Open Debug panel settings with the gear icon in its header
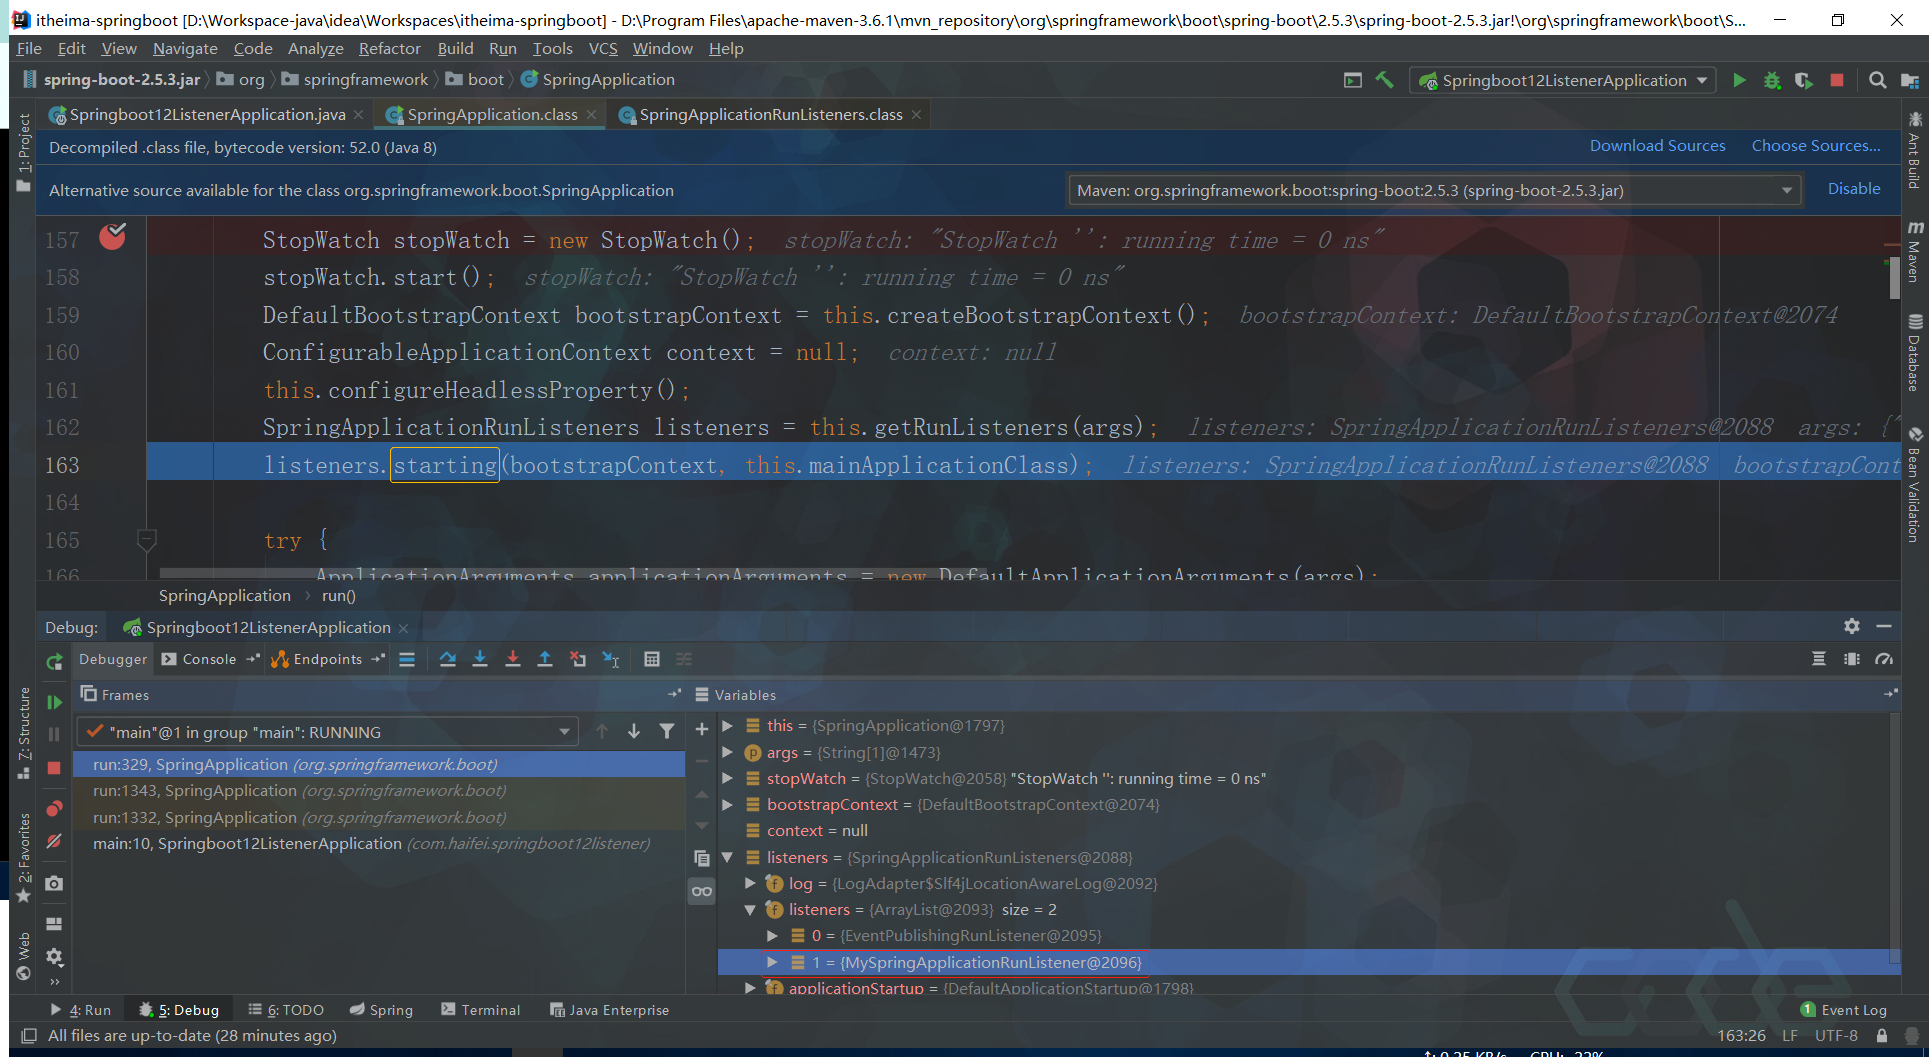 click(1852, 626)
